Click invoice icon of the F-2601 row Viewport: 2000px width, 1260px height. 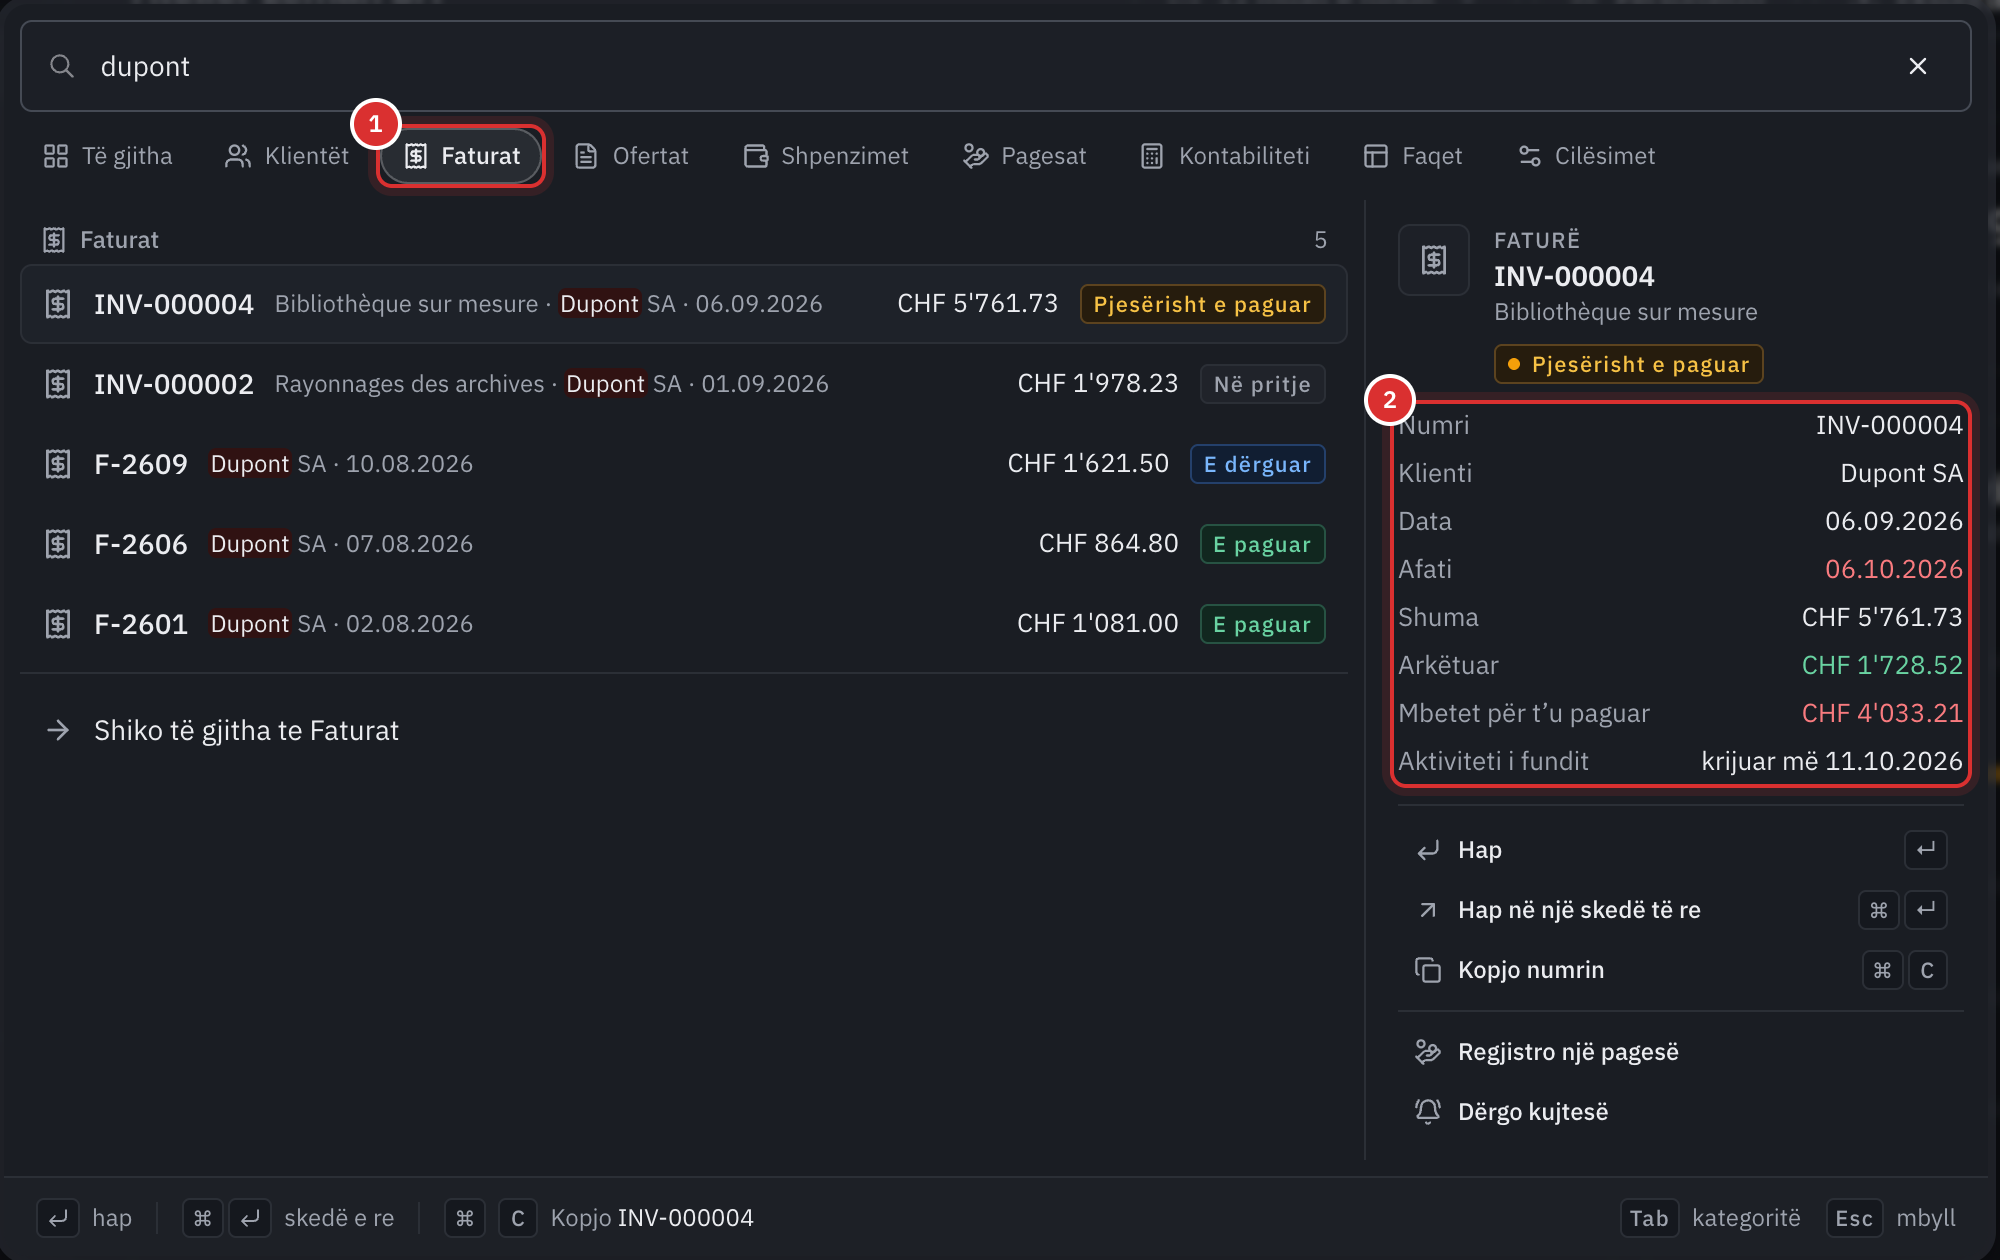(58, 624)
